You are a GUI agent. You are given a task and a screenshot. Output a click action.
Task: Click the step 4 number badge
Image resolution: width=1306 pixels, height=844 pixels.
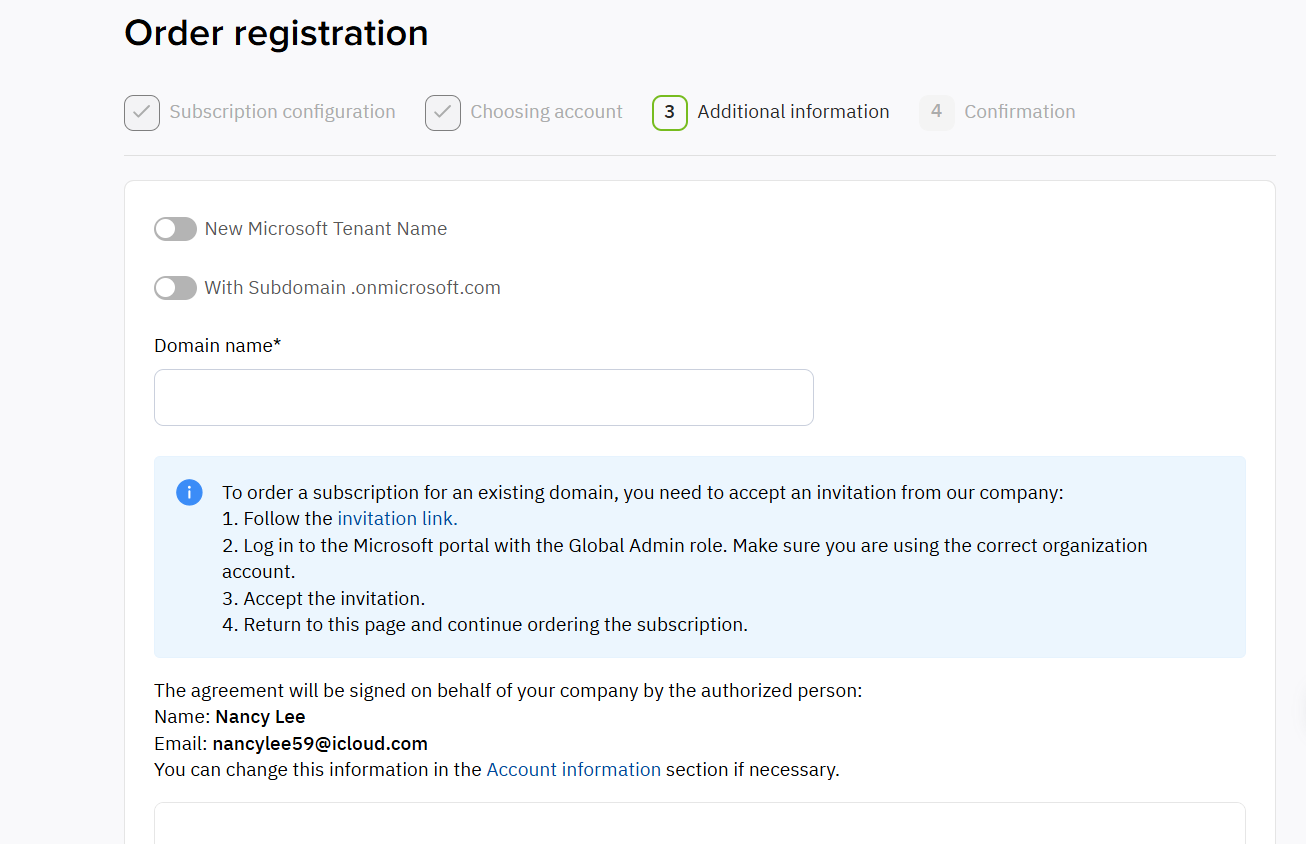point(936,112)
